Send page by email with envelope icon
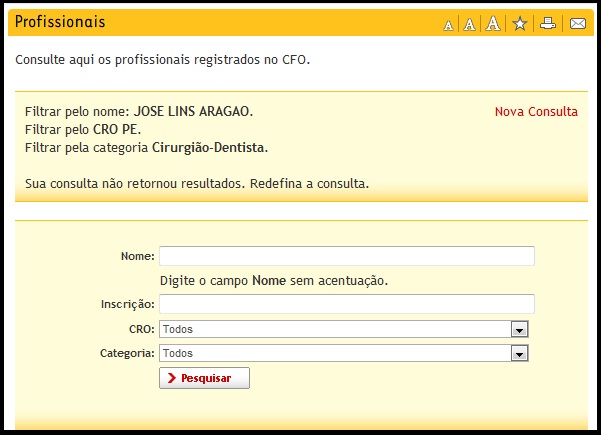Viewport: 601px width, 436px height. pyautogui.click(x=577, y=24)
